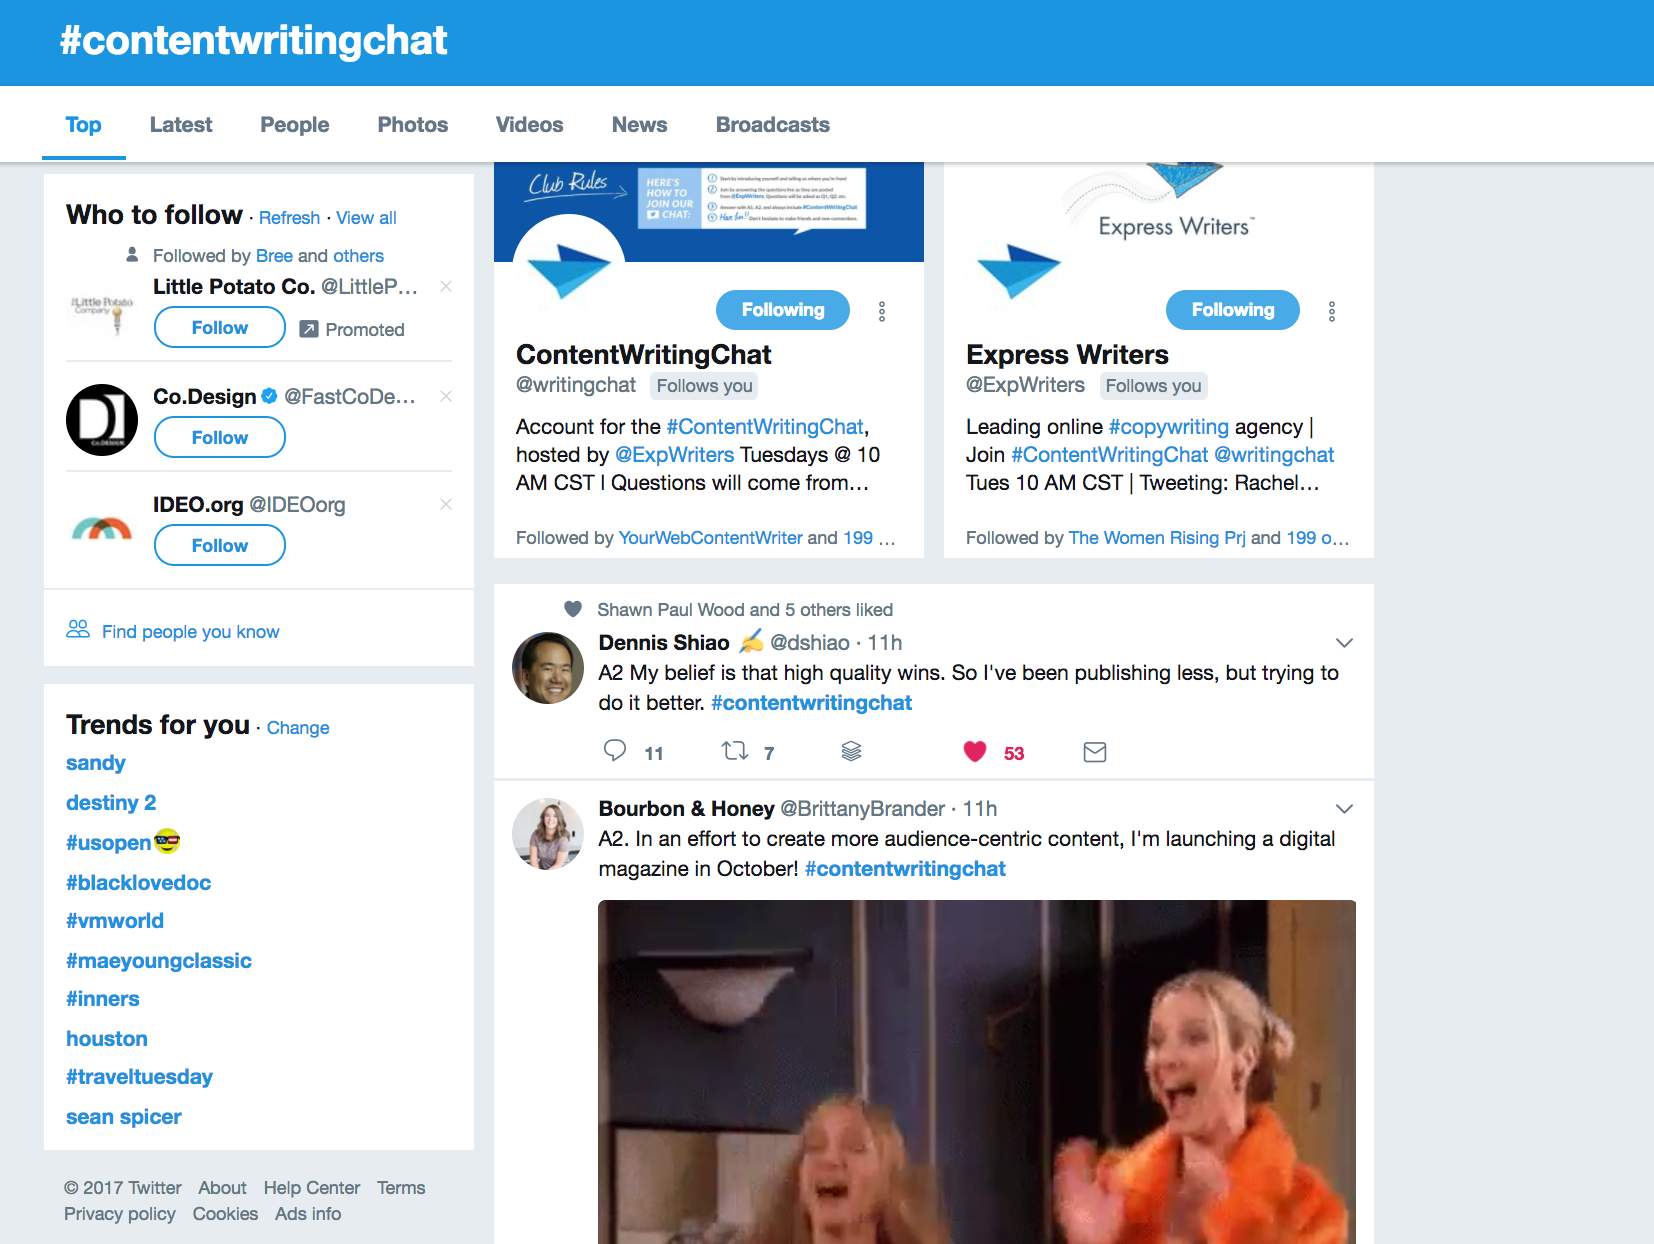This screenshot has height=1244, width=1654.
Task: Click the heart icon on Dennis Shiao's tweet
Action: coord(974,751)
